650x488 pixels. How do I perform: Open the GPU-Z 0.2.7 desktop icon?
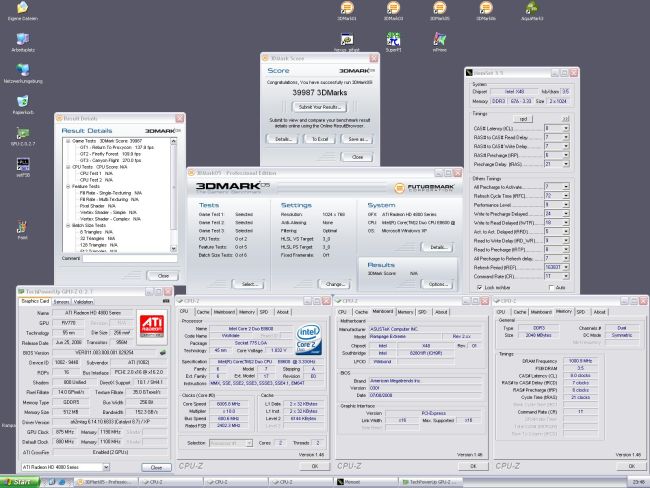(x=23, y=136)
